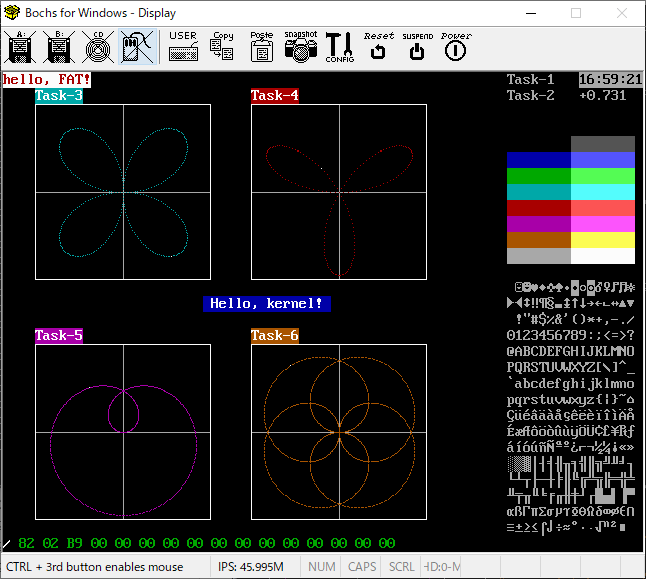Click the Reset button

point(379,47)
